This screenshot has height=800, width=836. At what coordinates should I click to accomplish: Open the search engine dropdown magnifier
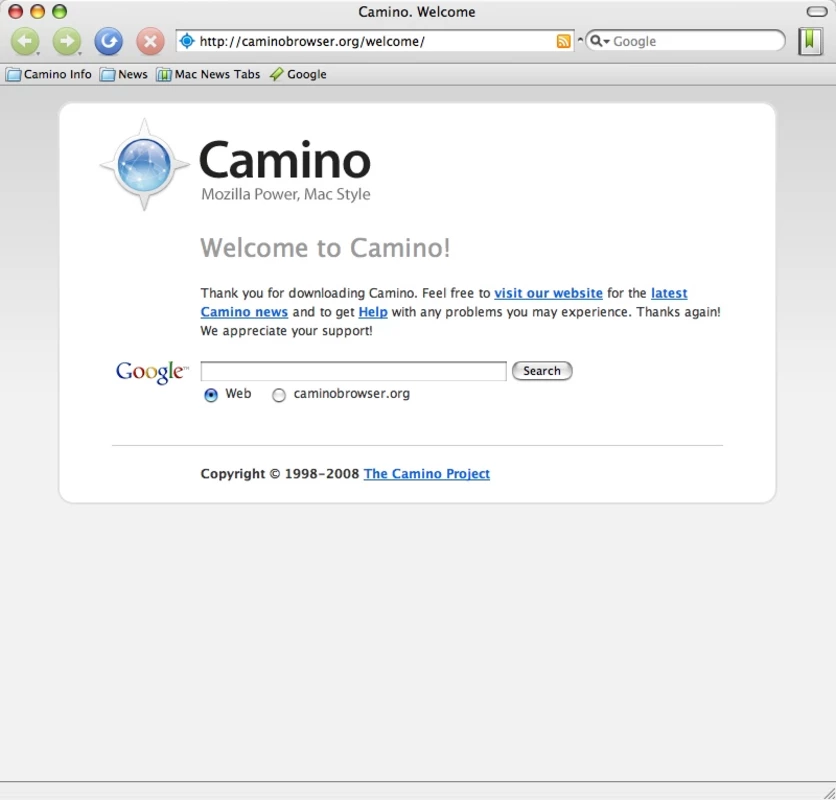pos(599,41)
